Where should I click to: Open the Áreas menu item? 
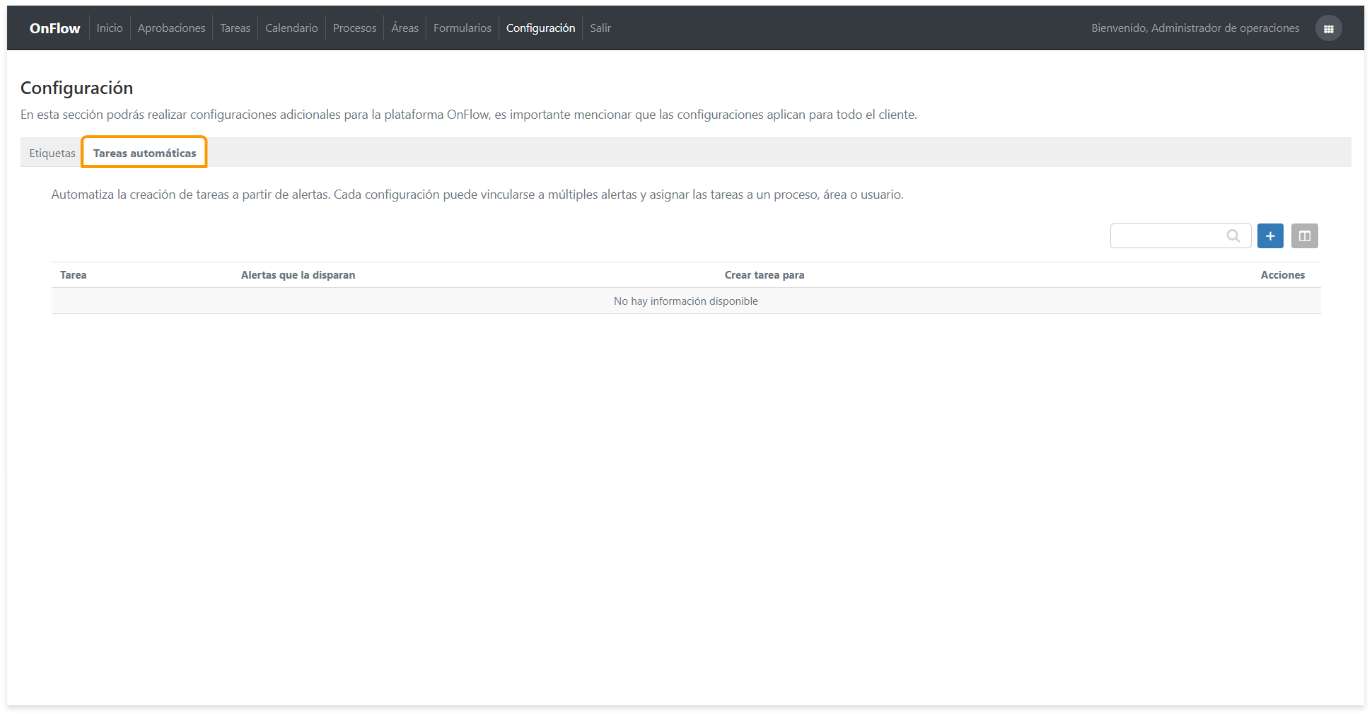tap(405, 28)
